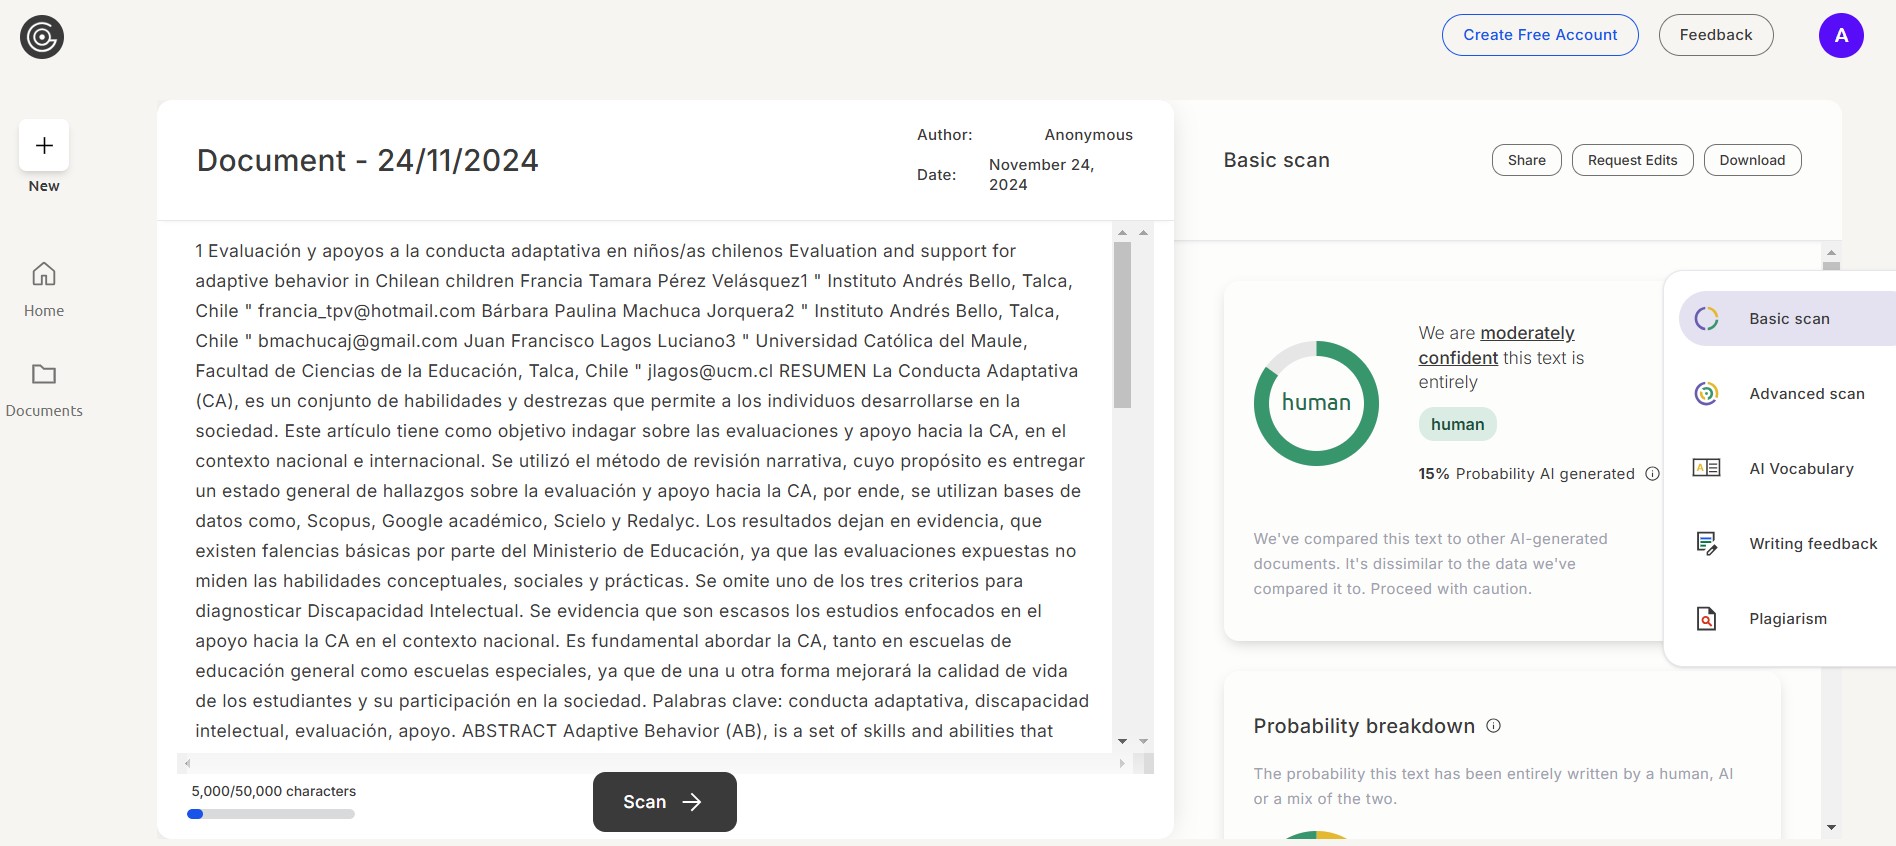
Task: Open the Writing feedback icon
Action: [1707, 543]
